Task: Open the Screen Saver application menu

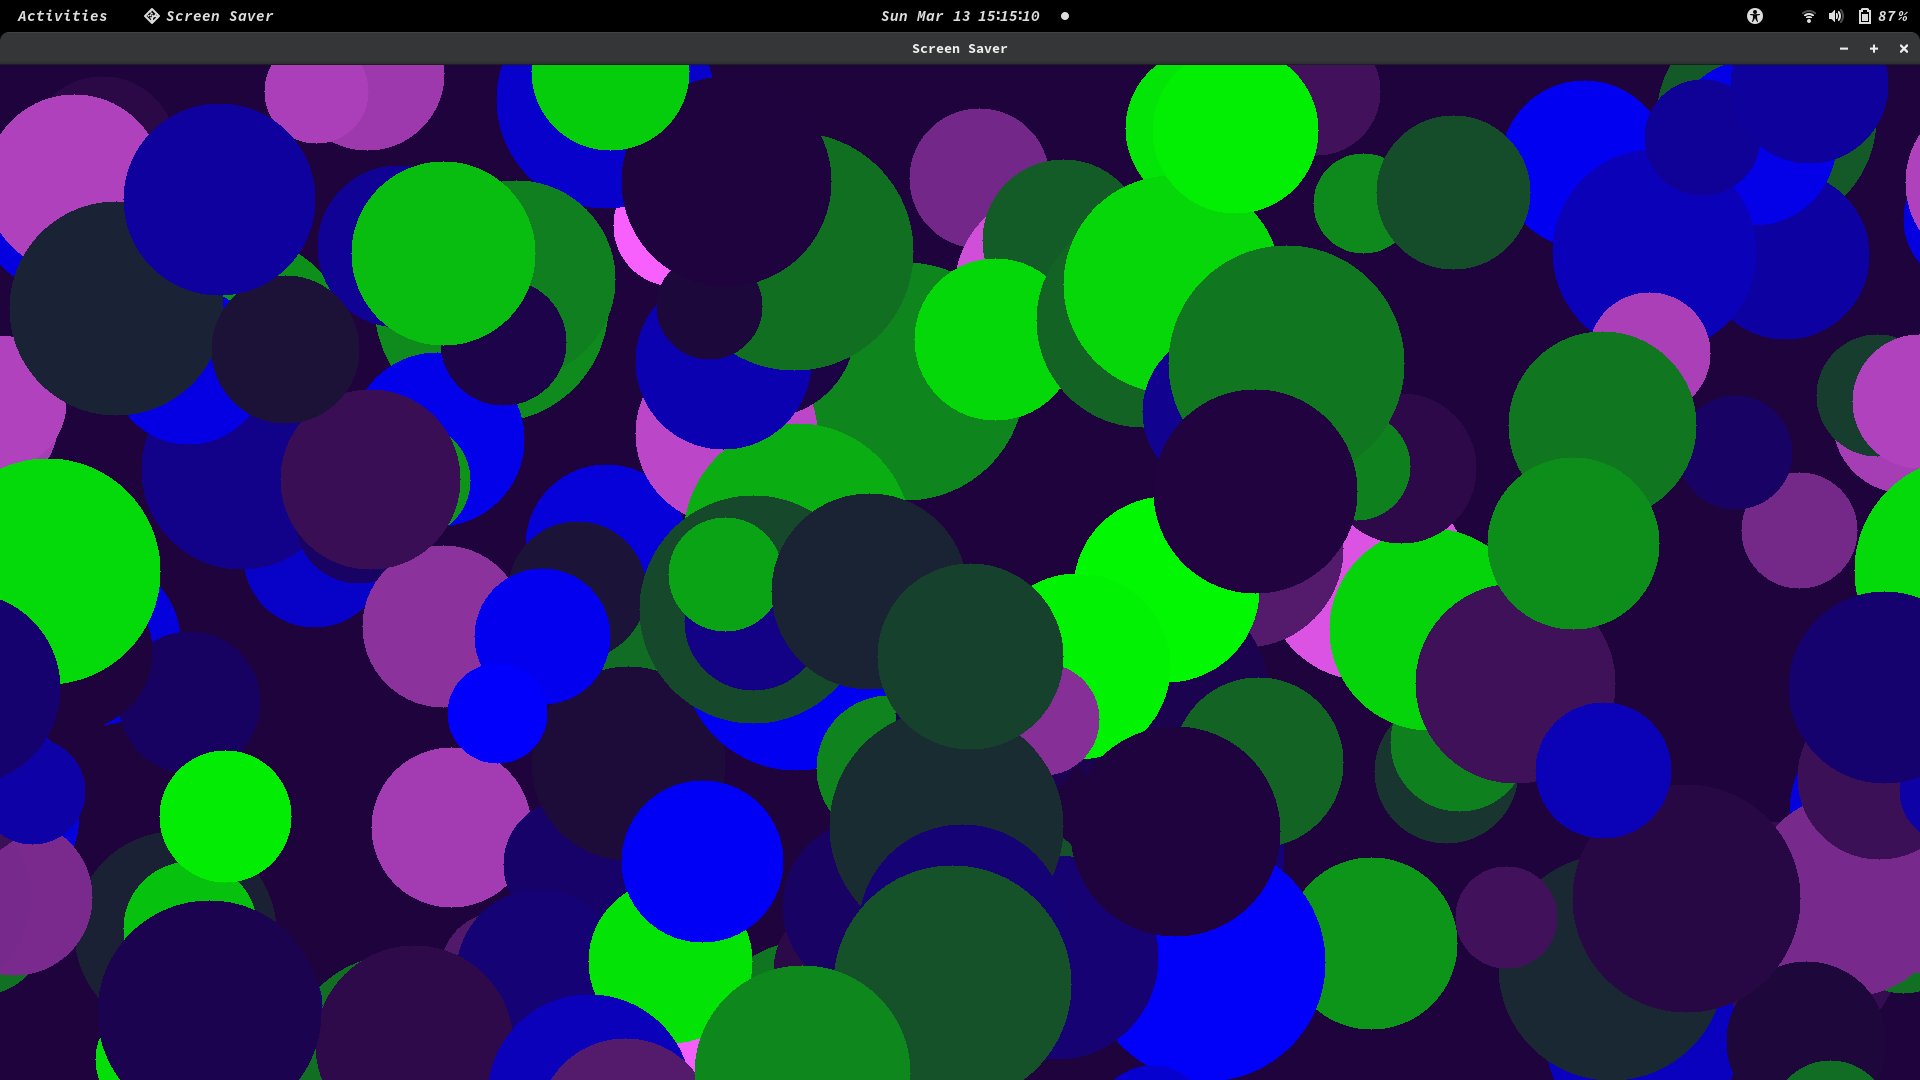Action: [219, 16]
